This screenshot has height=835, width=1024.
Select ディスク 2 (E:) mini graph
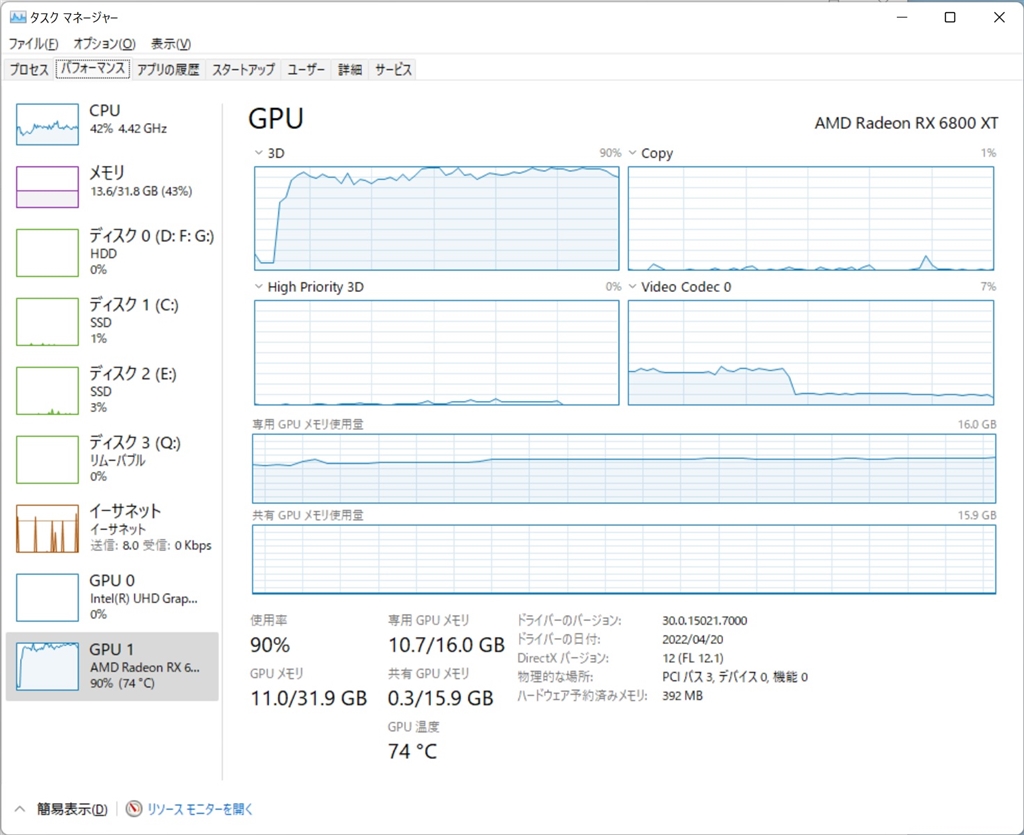(47, 390)
